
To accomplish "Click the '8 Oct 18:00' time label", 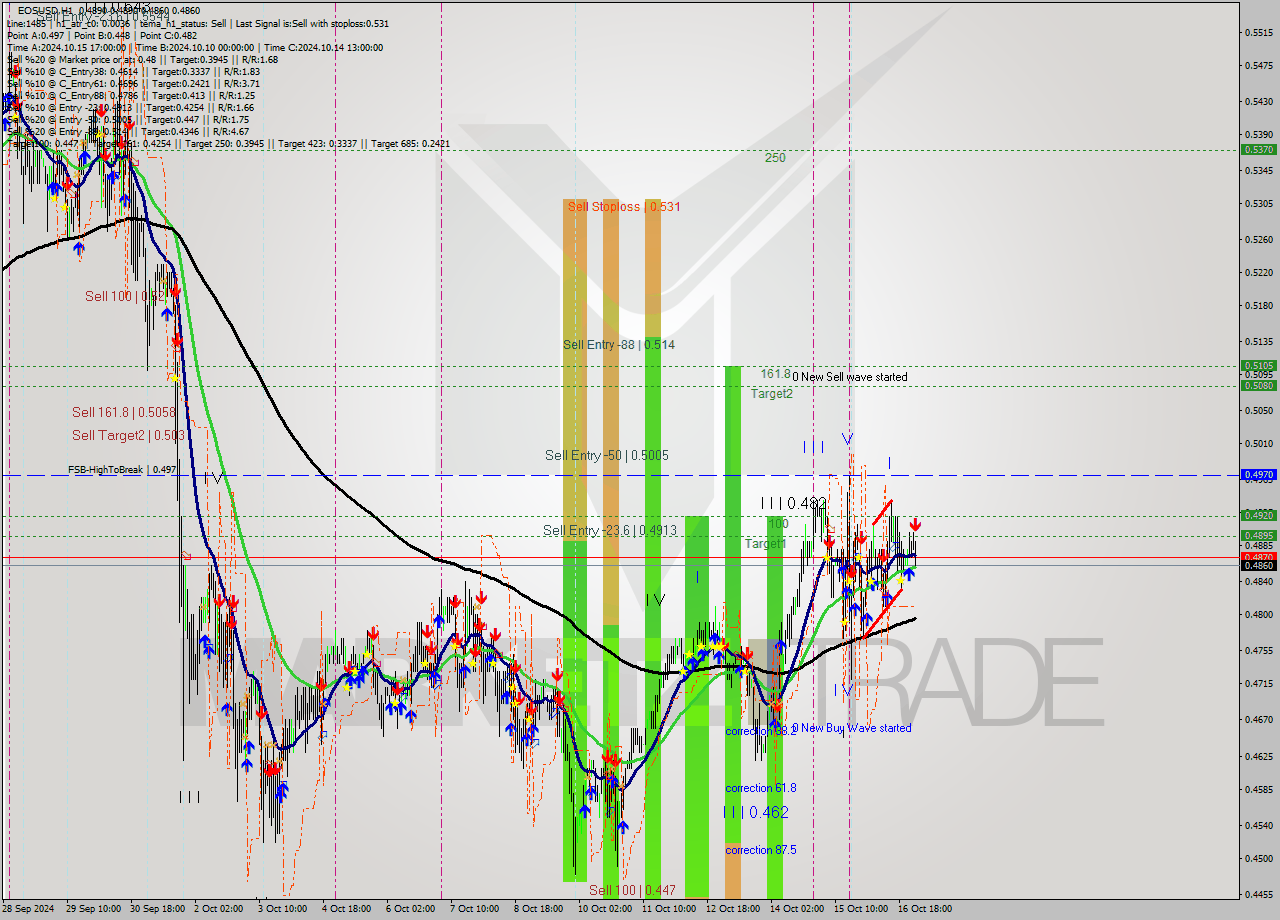I will pyautogui.click(x=538, y=909).
